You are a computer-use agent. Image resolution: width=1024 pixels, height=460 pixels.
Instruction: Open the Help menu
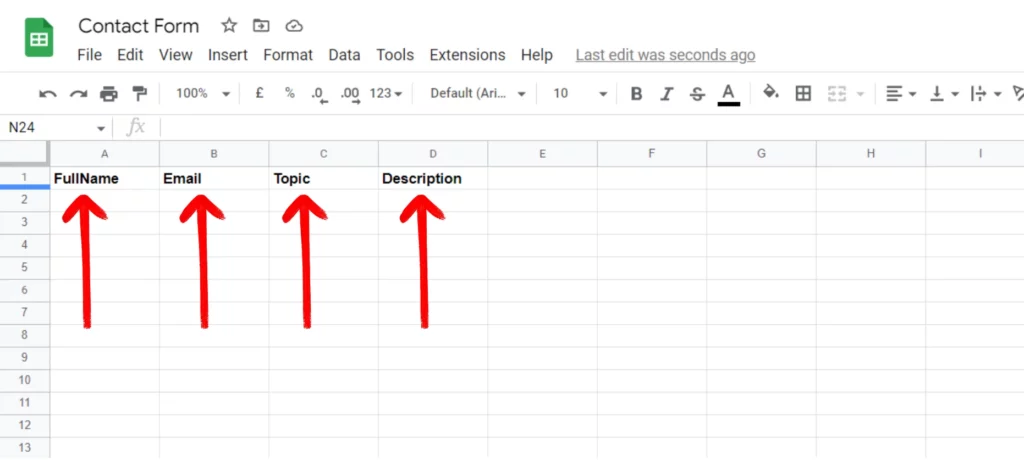[x=537, y=55]
